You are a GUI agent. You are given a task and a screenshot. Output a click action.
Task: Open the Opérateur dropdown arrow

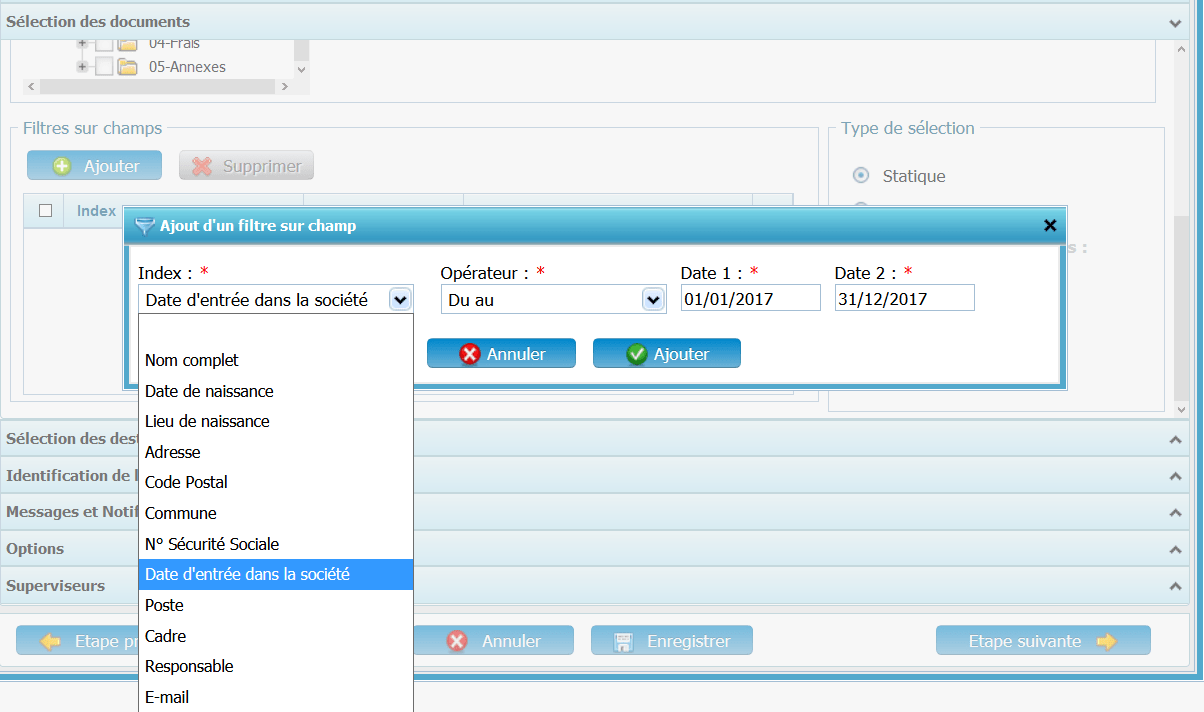coord(653,299)
